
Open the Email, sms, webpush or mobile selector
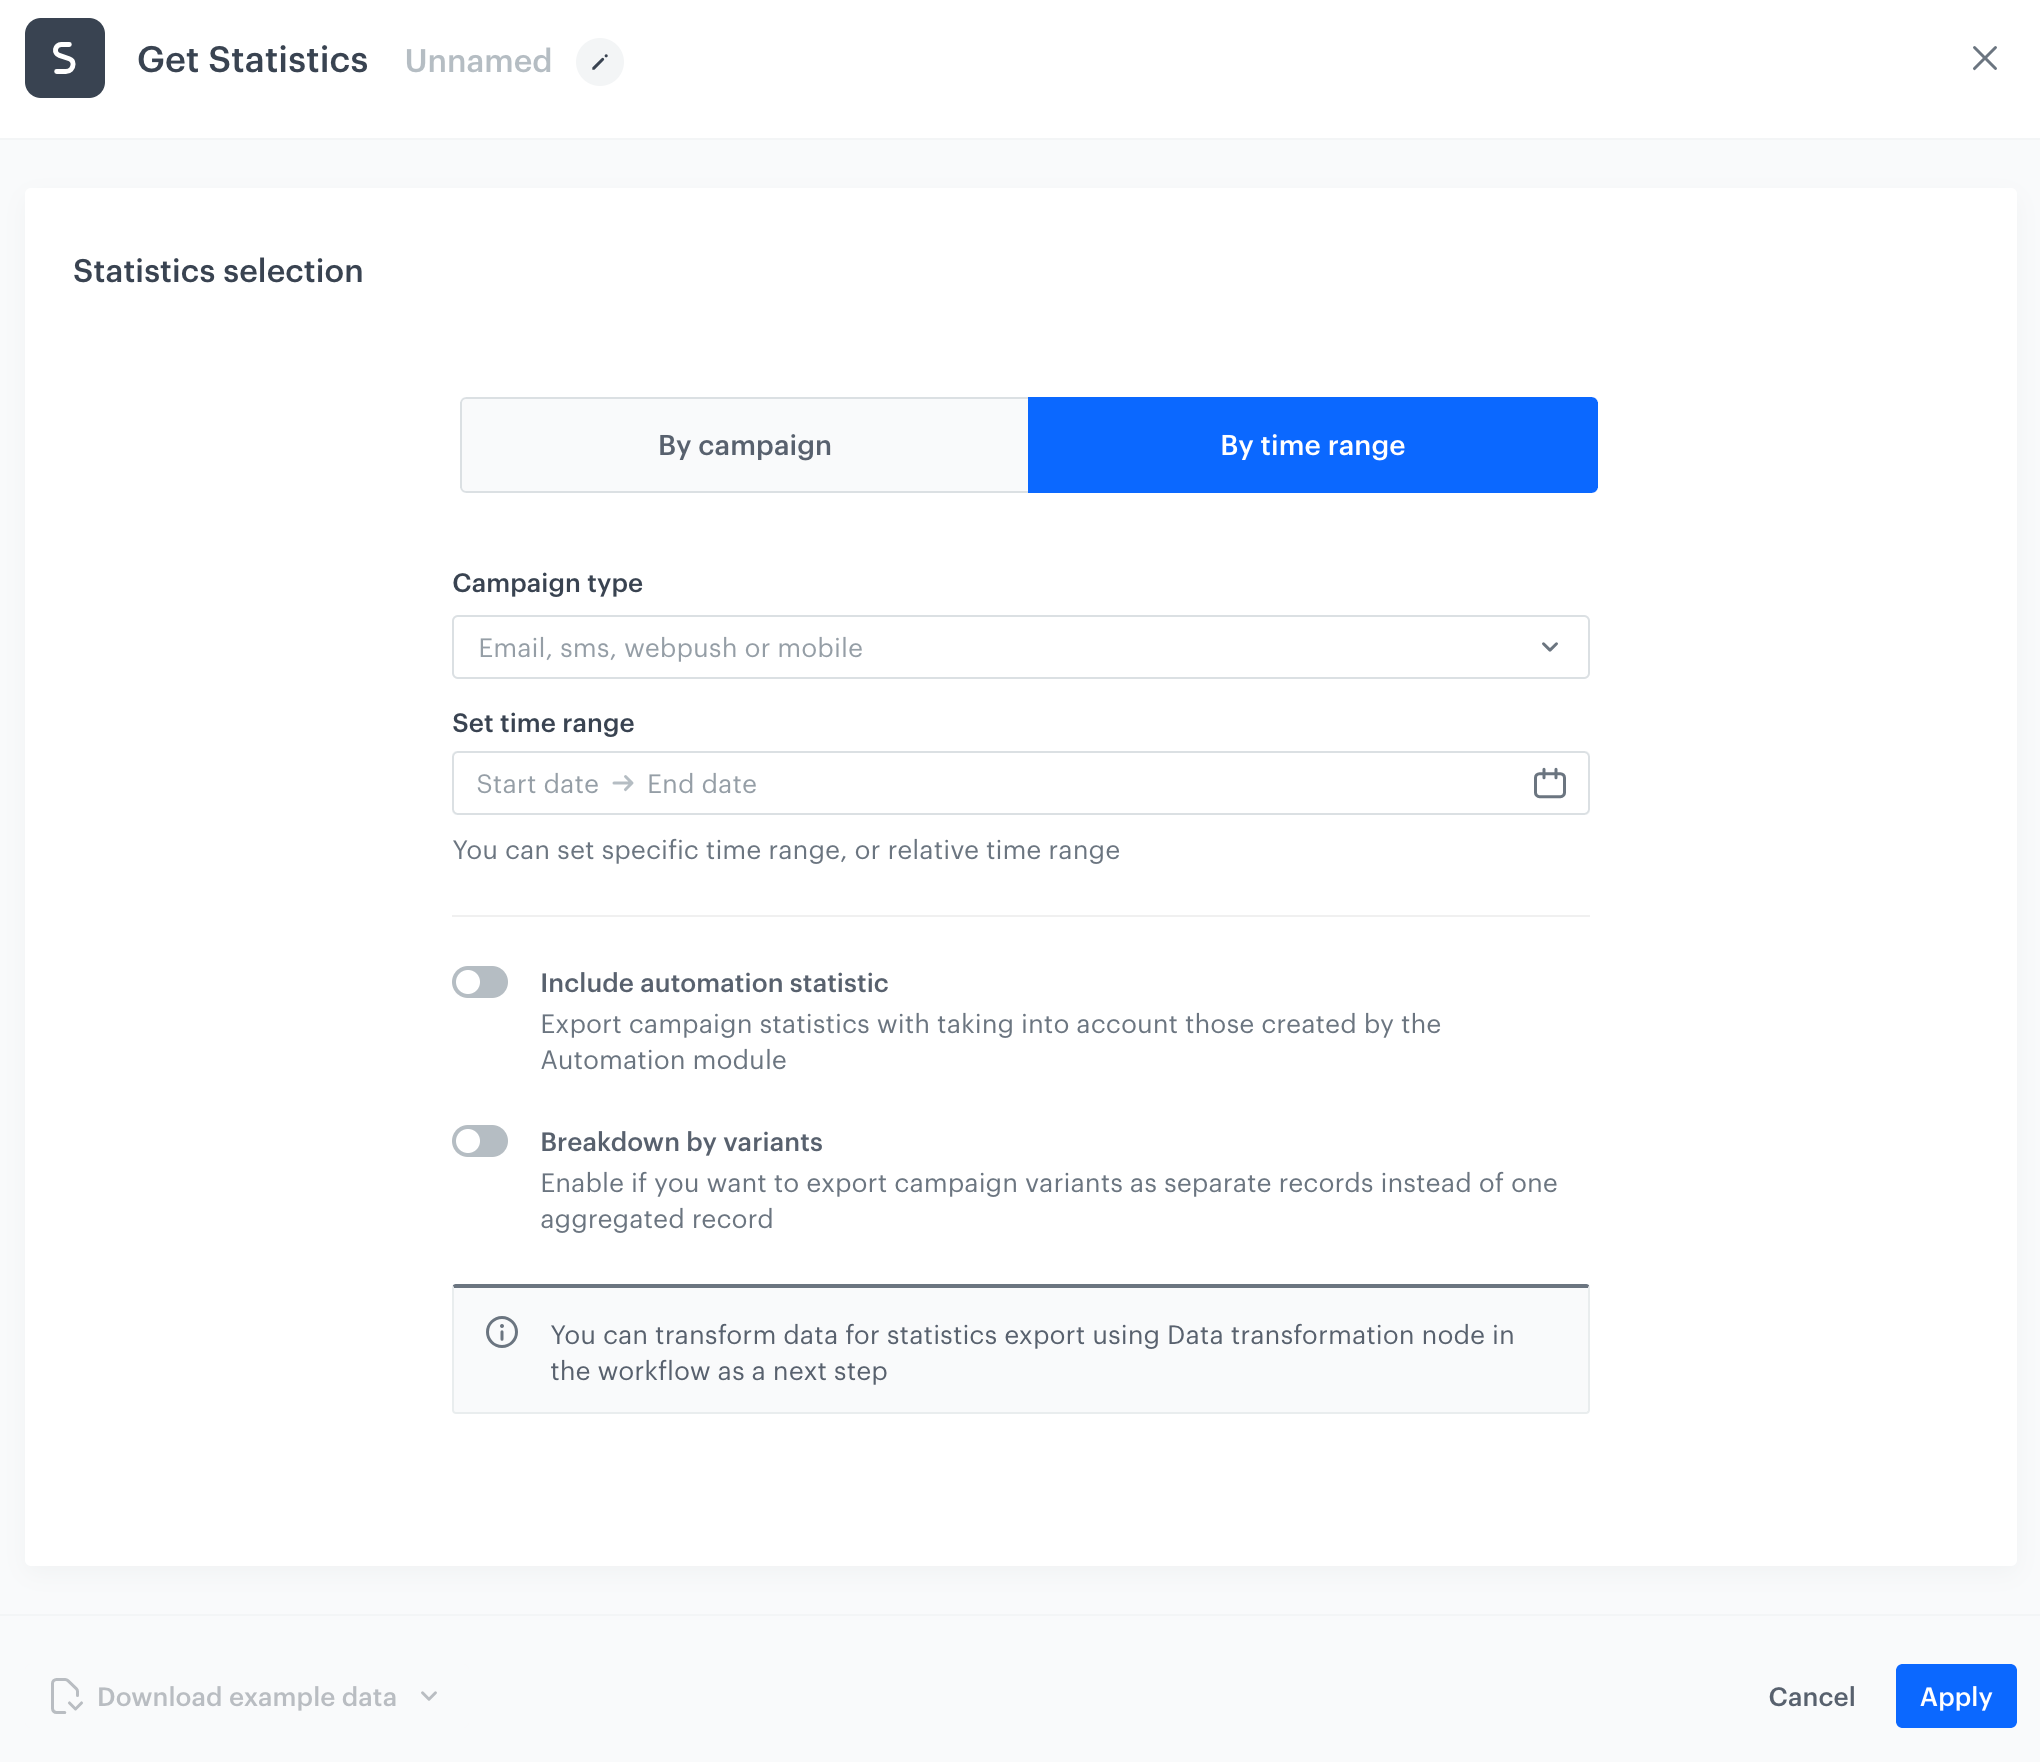coord(1020,647)
